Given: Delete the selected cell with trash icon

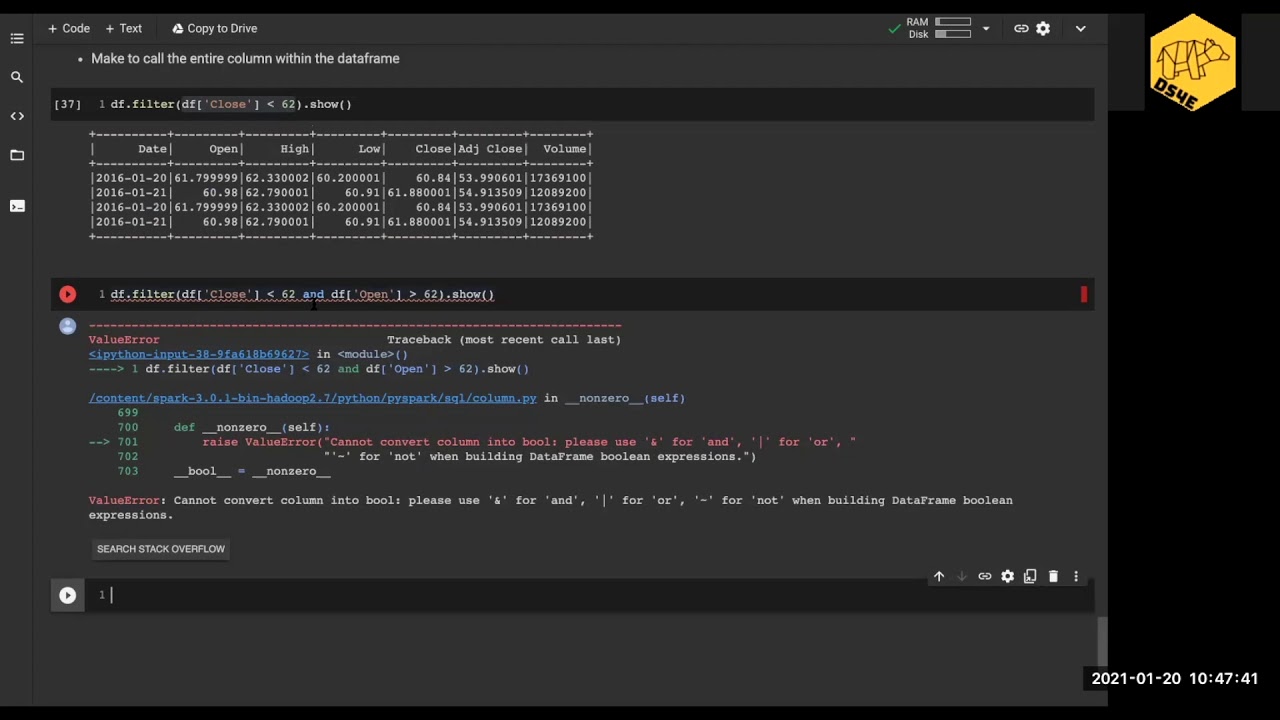Looking at the screenshot, I should [x=1053, y=576].
